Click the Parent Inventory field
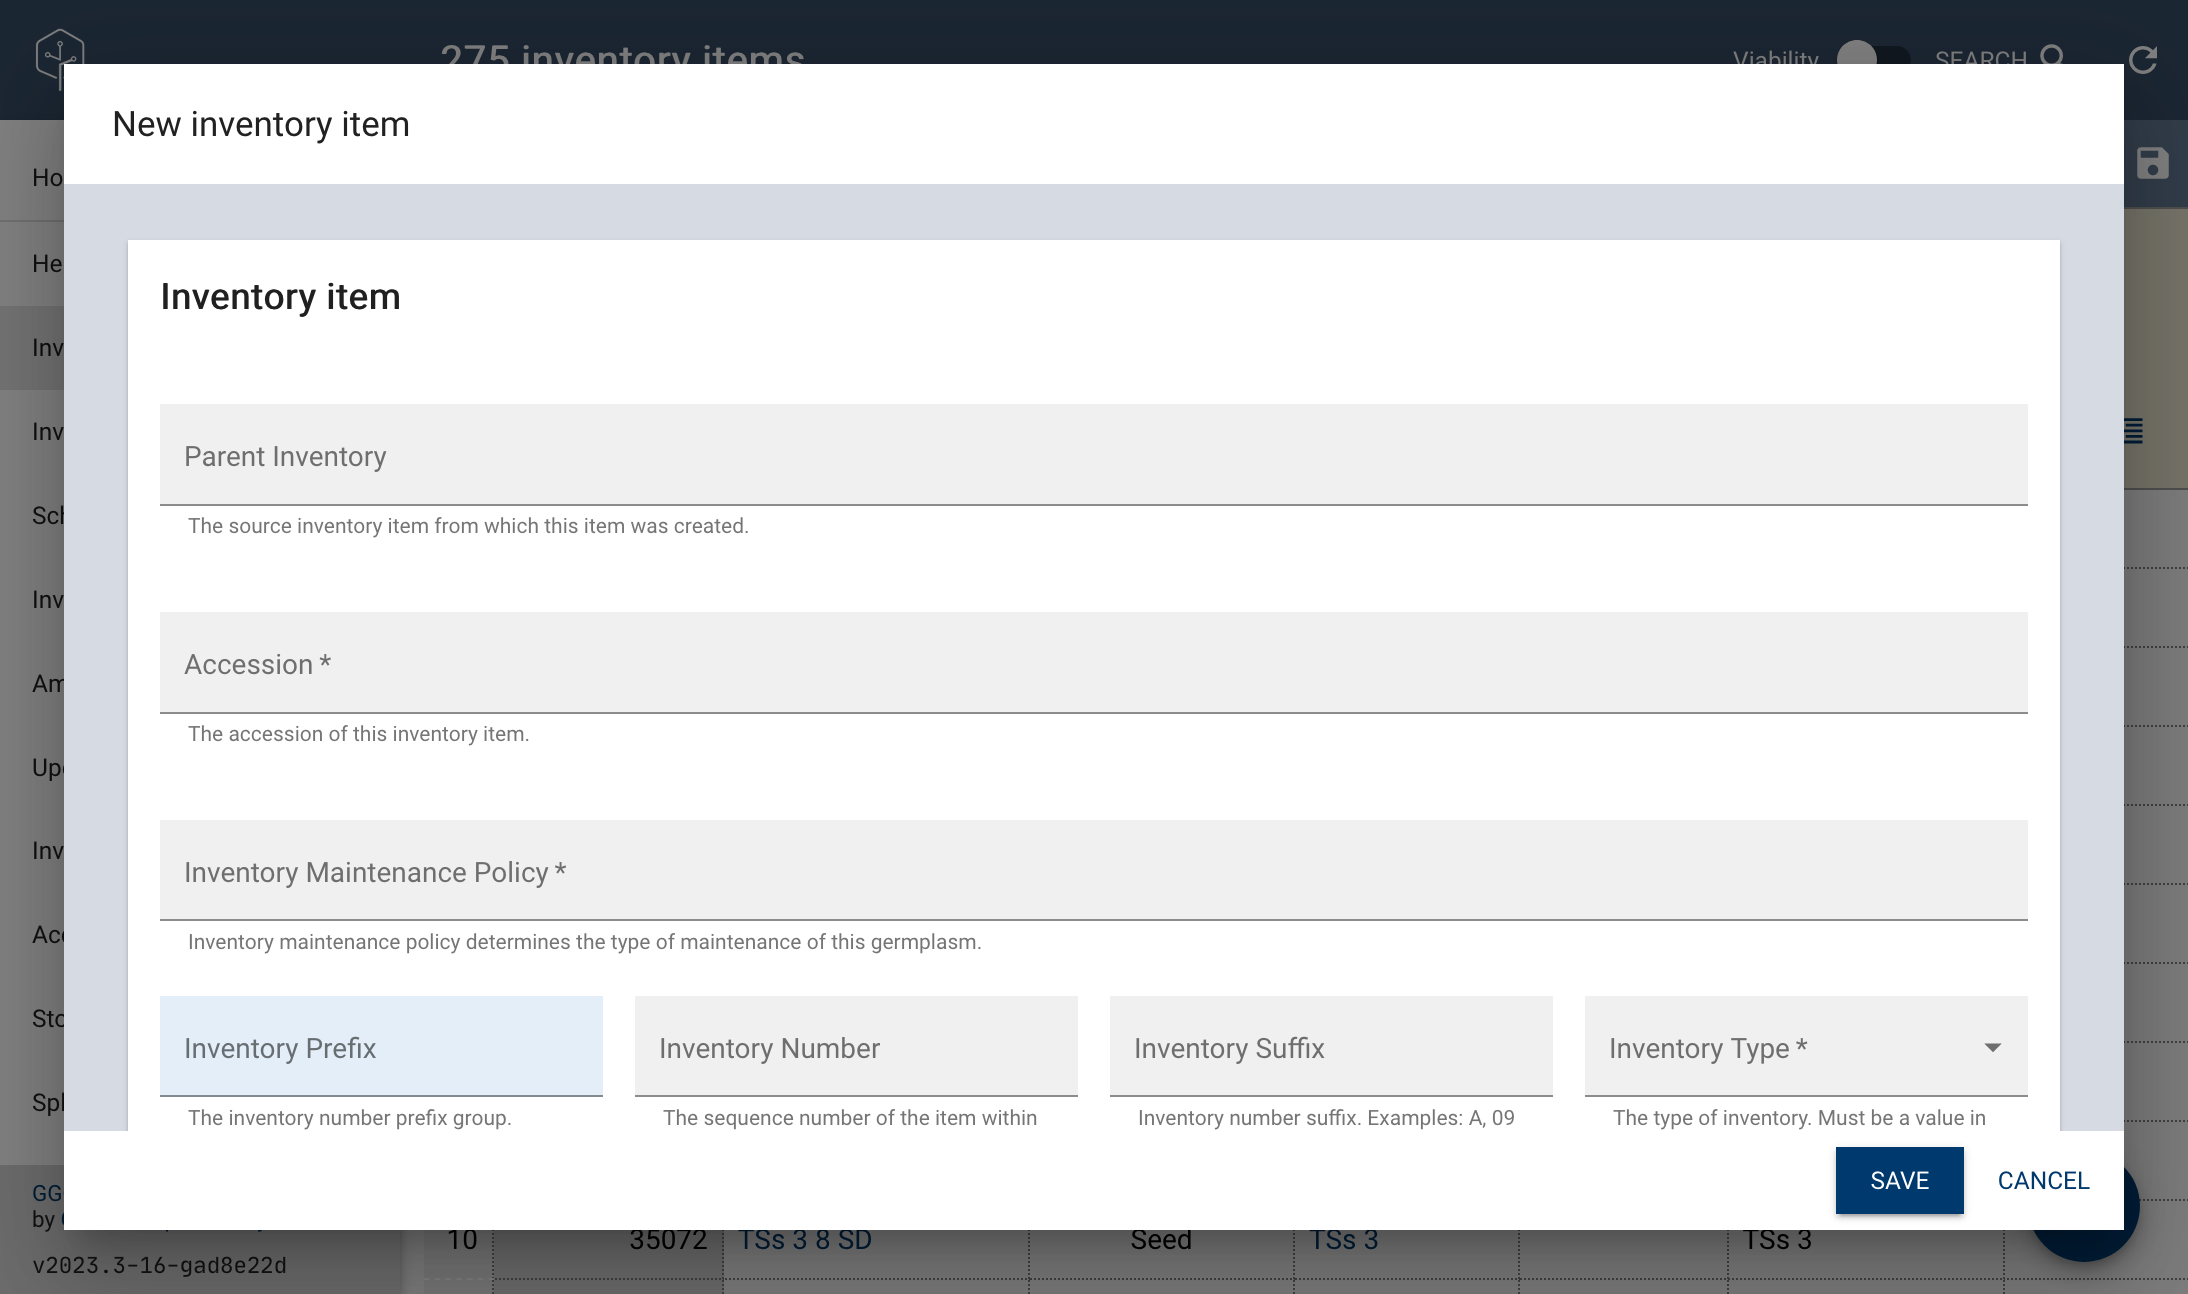2188x1294 pixels. (x=1094, y=455)
